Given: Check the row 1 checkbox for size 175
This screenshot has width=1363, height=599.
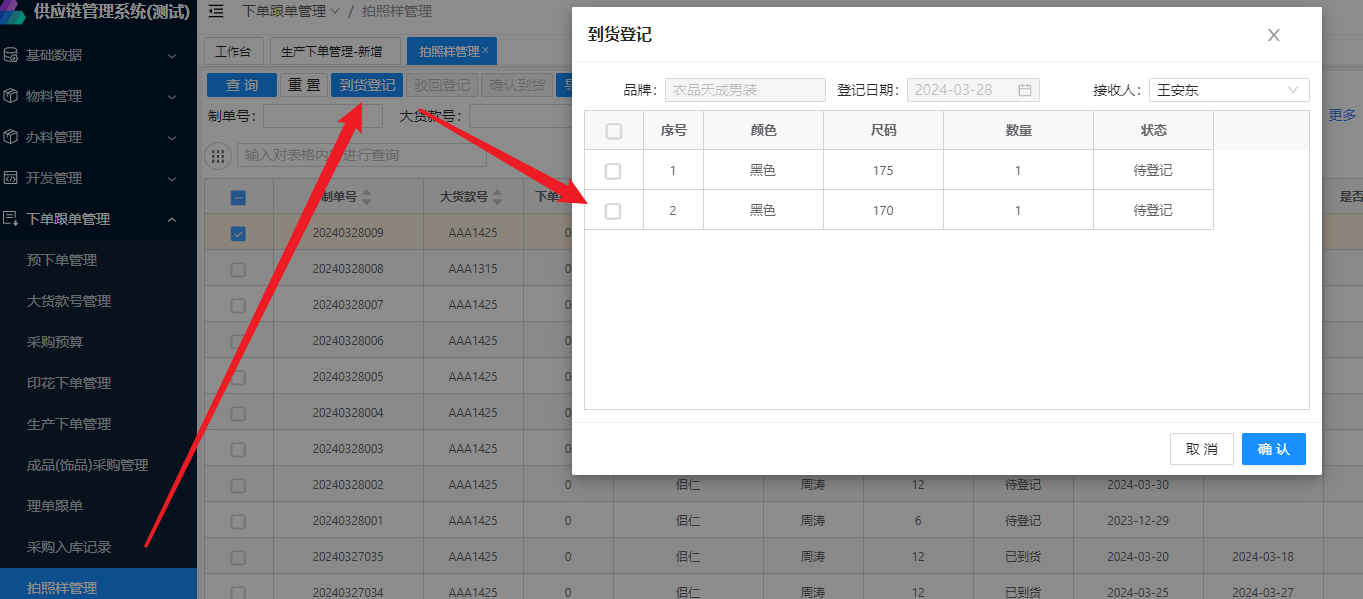Looking at the screenshot, I should pos(613,171).
